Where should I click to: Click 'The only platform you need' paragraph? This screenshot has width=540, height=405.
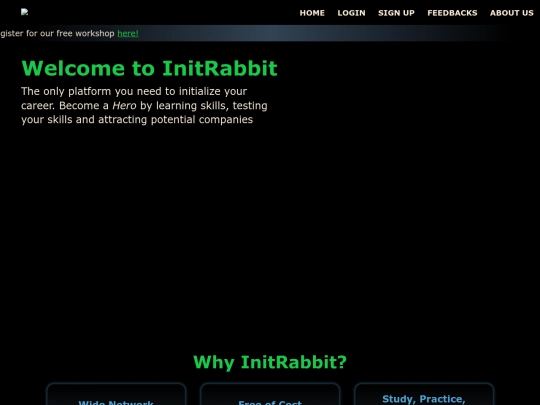[x=144, y=105]
